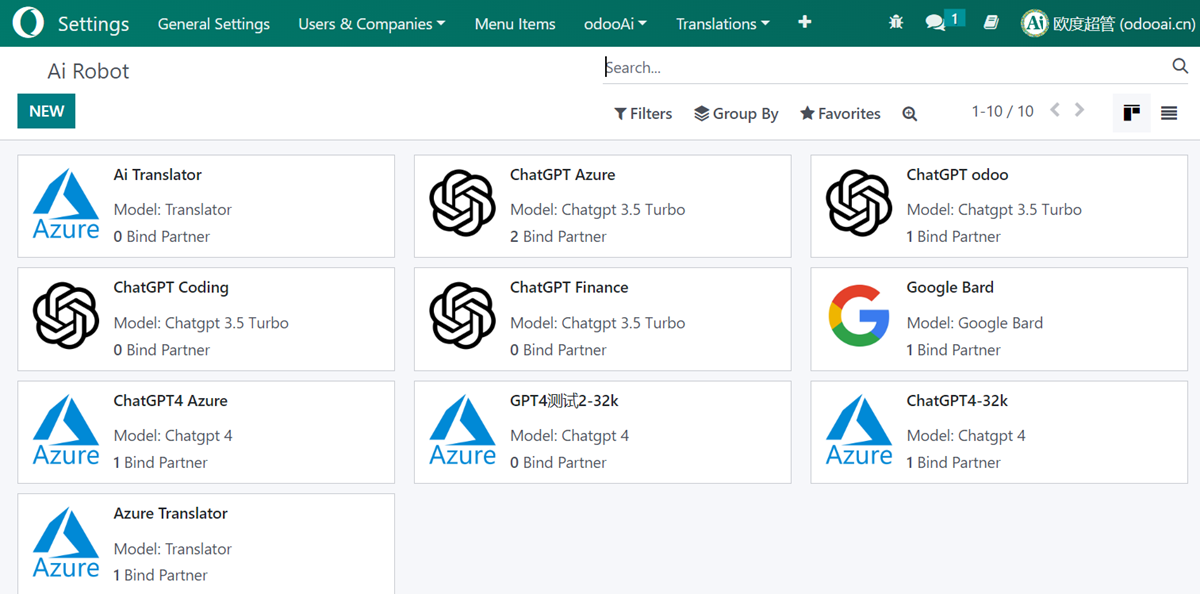Switch to list view
The width and height of the screenshot is (1200, 594).
point(1169,113)
